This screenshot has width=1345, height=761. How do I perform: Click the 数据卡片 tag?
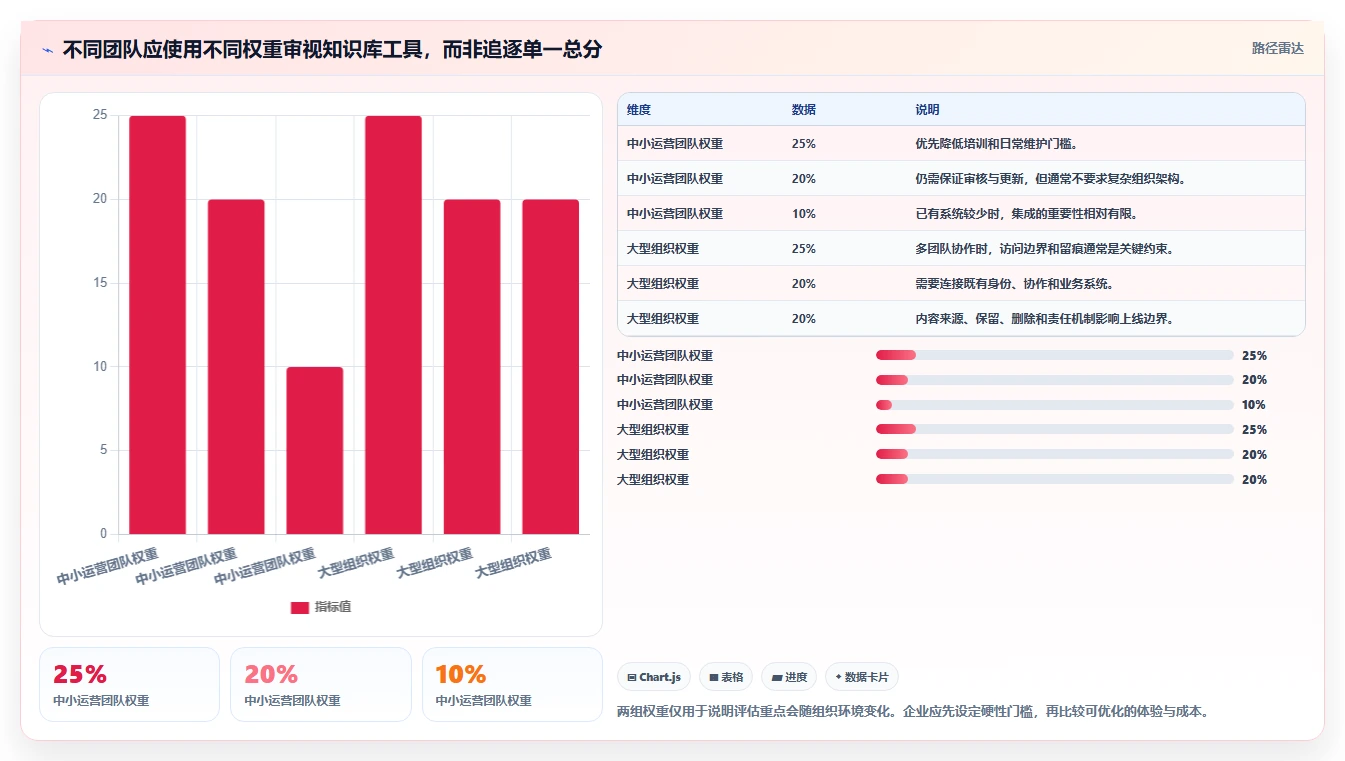(861, 677)
